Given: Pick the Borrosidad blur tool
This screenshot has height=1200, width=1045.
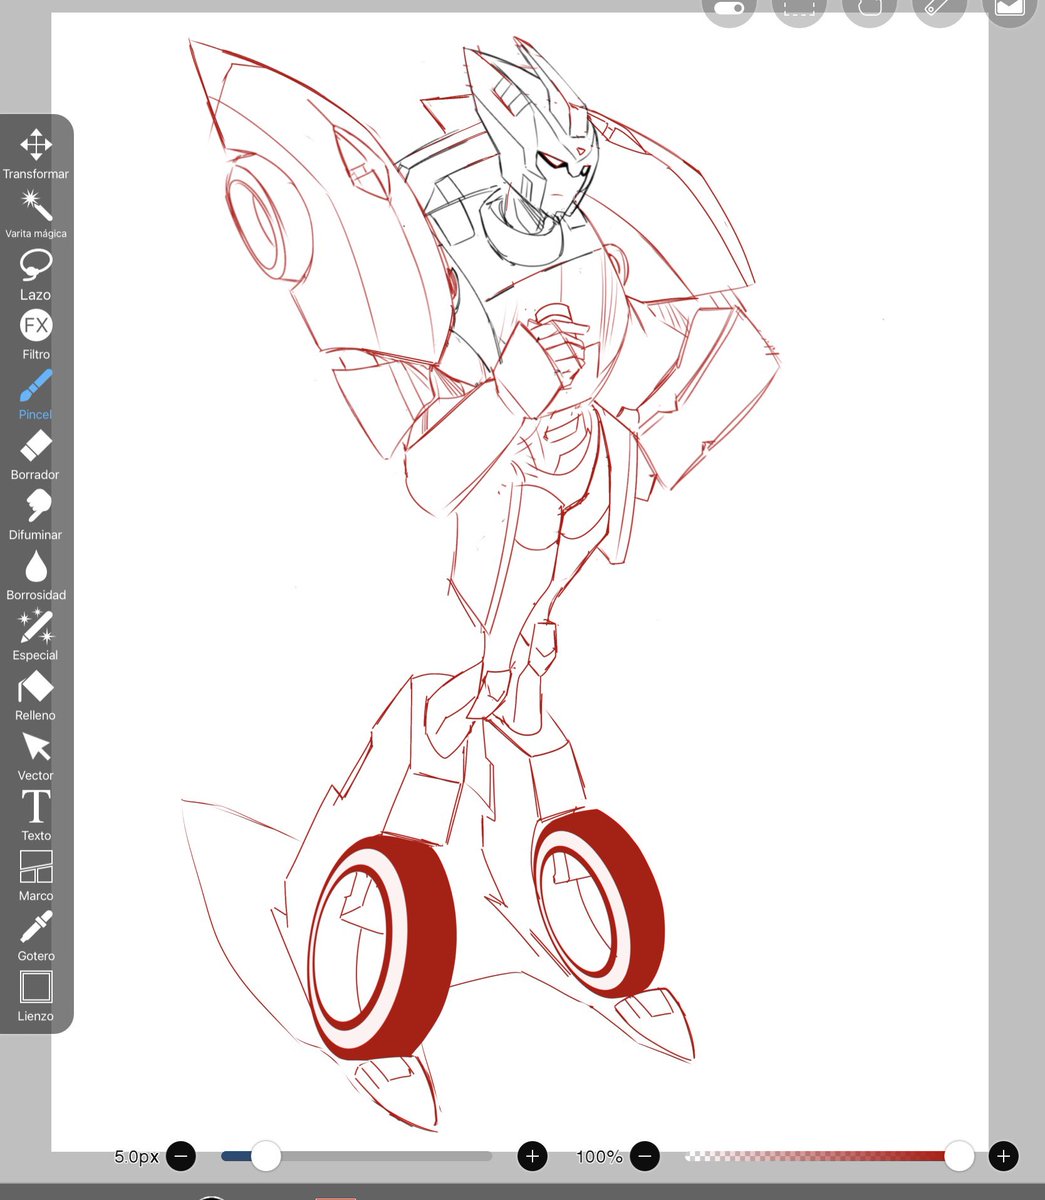Looking at the screenshot, I should [x=36, y=574].
